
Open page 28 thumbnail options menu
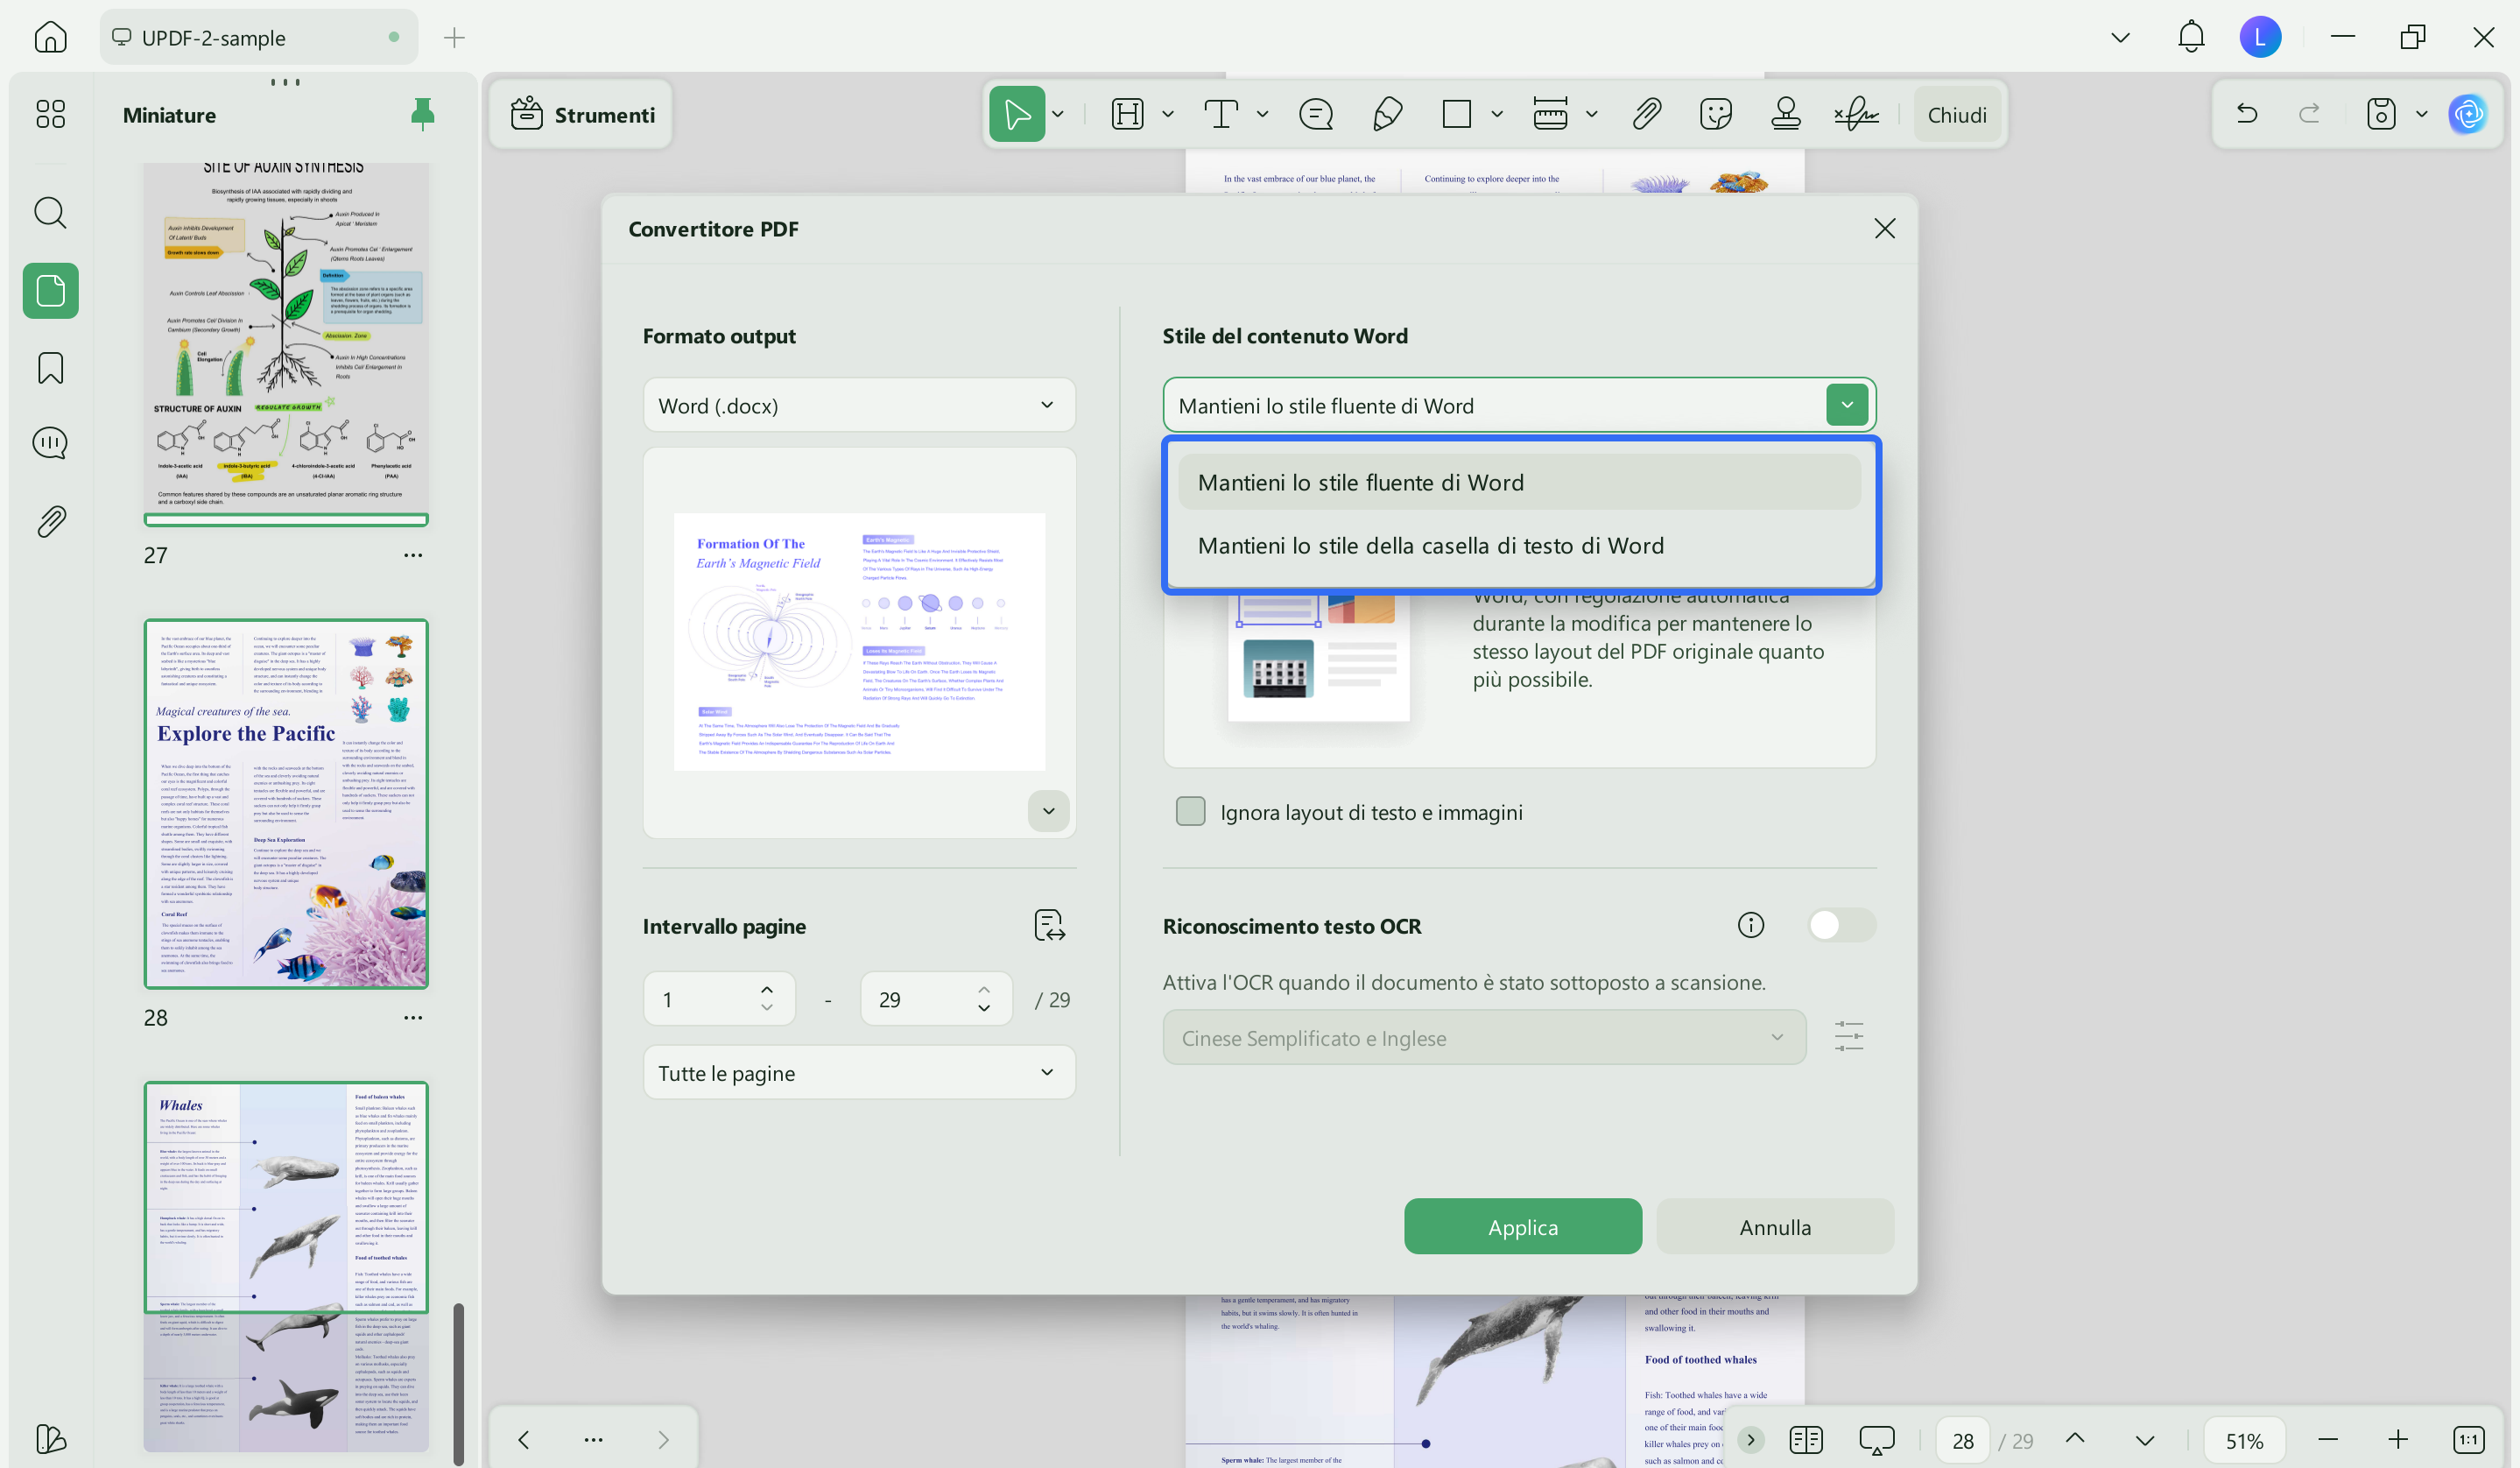pyautogui.click(x=413, y=1017)
